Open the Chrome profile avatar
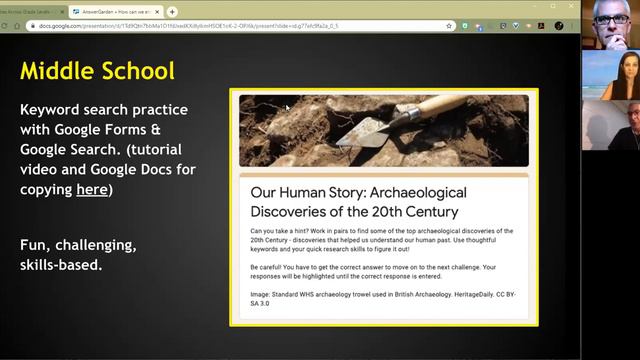 (x=559, y=26)
